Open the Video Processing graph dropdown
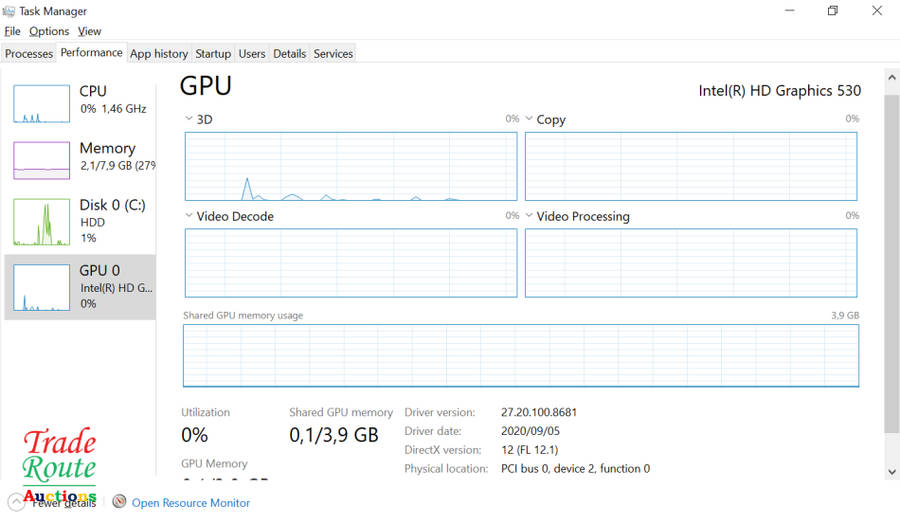Screen dimensions: 900x525 [x=529, y=216]
